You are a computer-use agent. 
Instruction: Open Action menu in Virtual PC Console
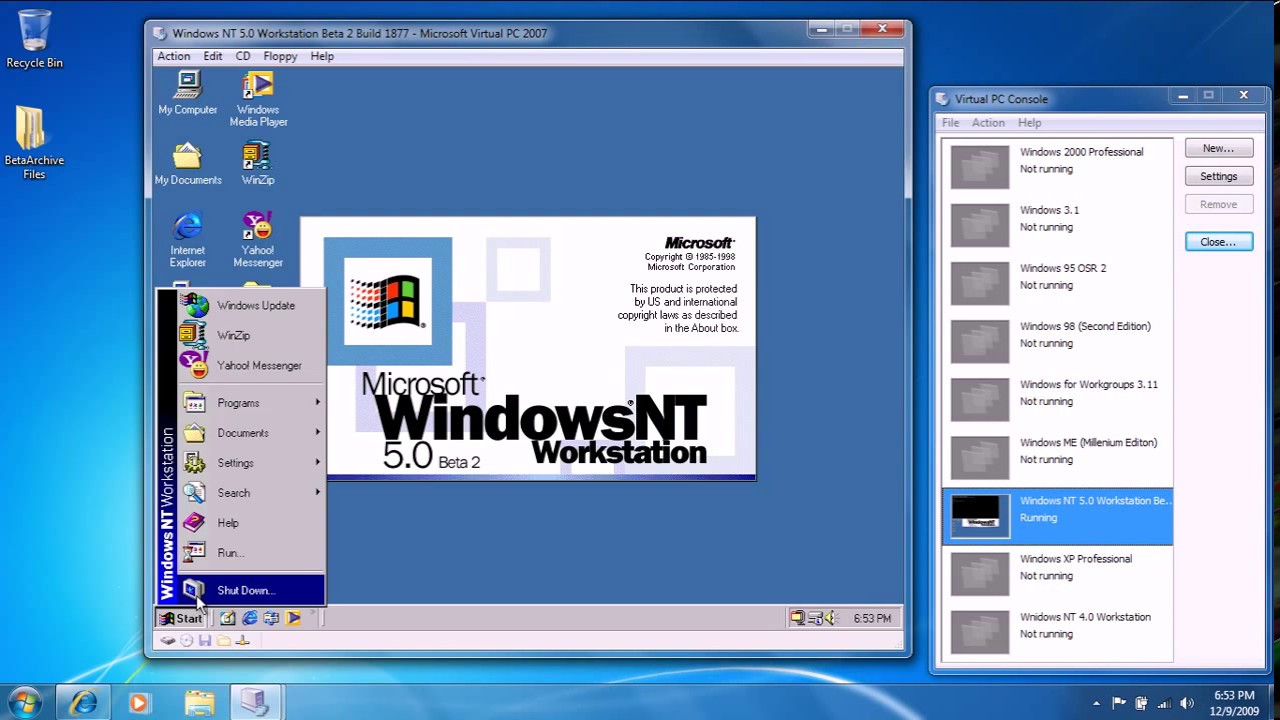click(x=988, y=123)
